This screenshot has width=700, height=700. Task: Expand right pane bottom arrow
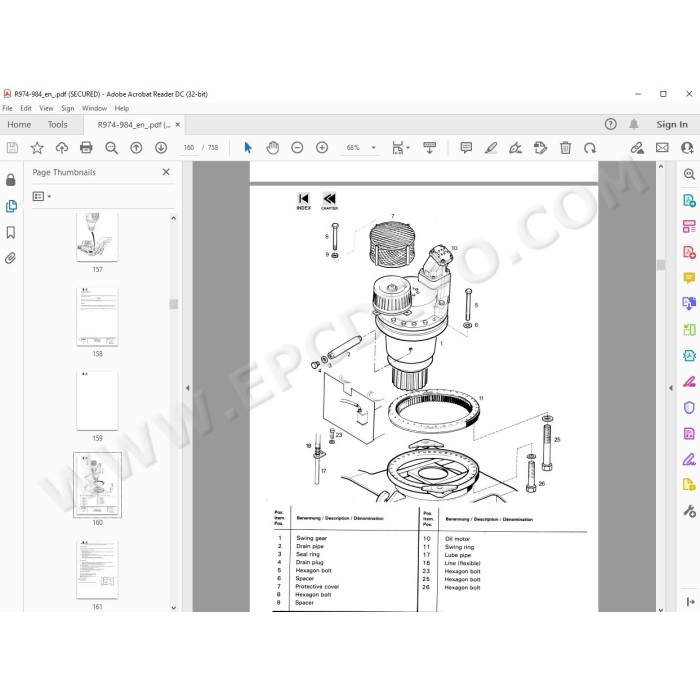click(690, 602)
